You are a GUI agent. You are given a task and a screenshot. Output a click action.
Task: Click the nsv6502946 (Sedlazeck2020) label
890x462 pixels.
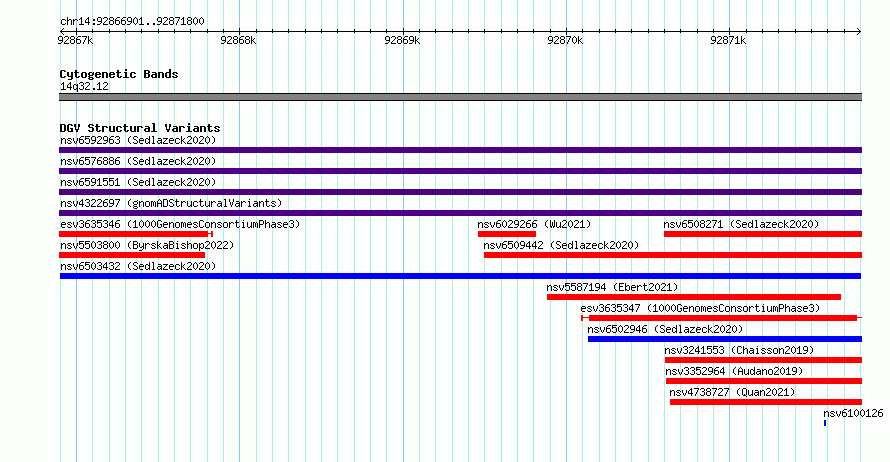tap(665, 329)
